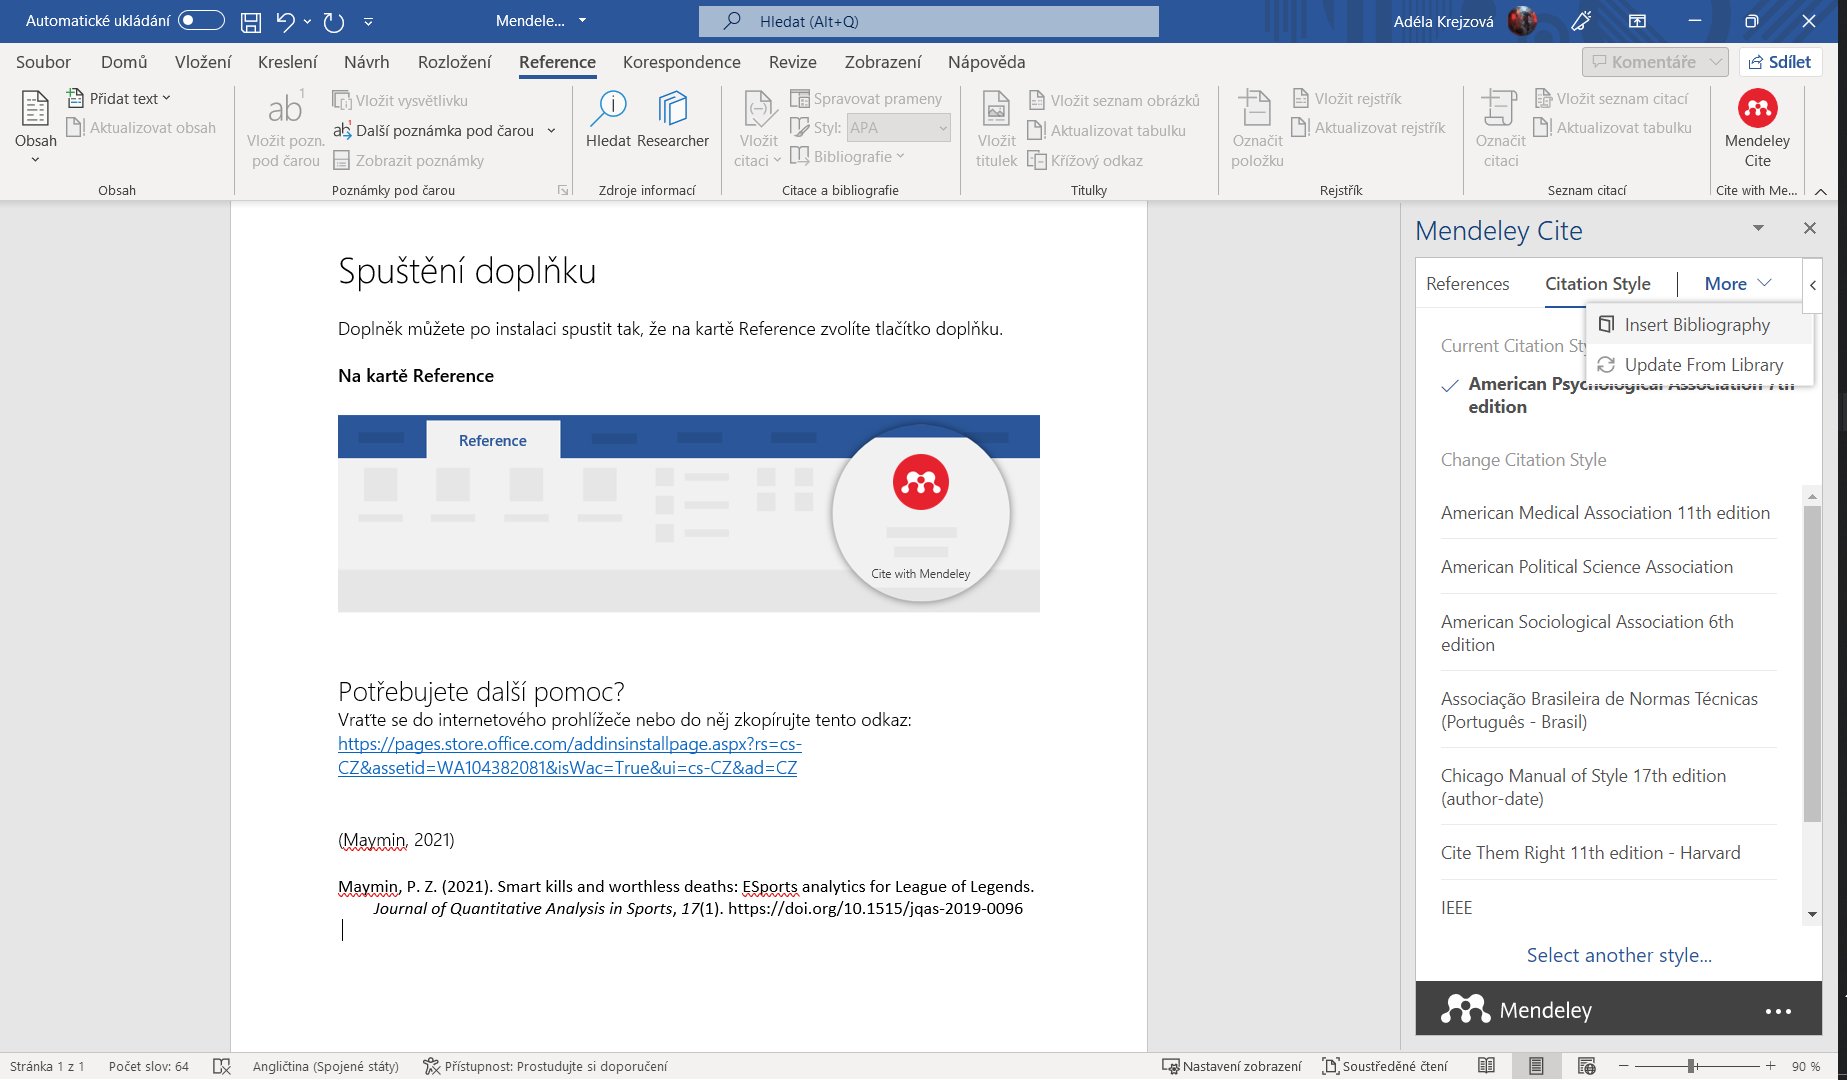Expand the footnote options dropdown arrow

click(x=551, y=130)
